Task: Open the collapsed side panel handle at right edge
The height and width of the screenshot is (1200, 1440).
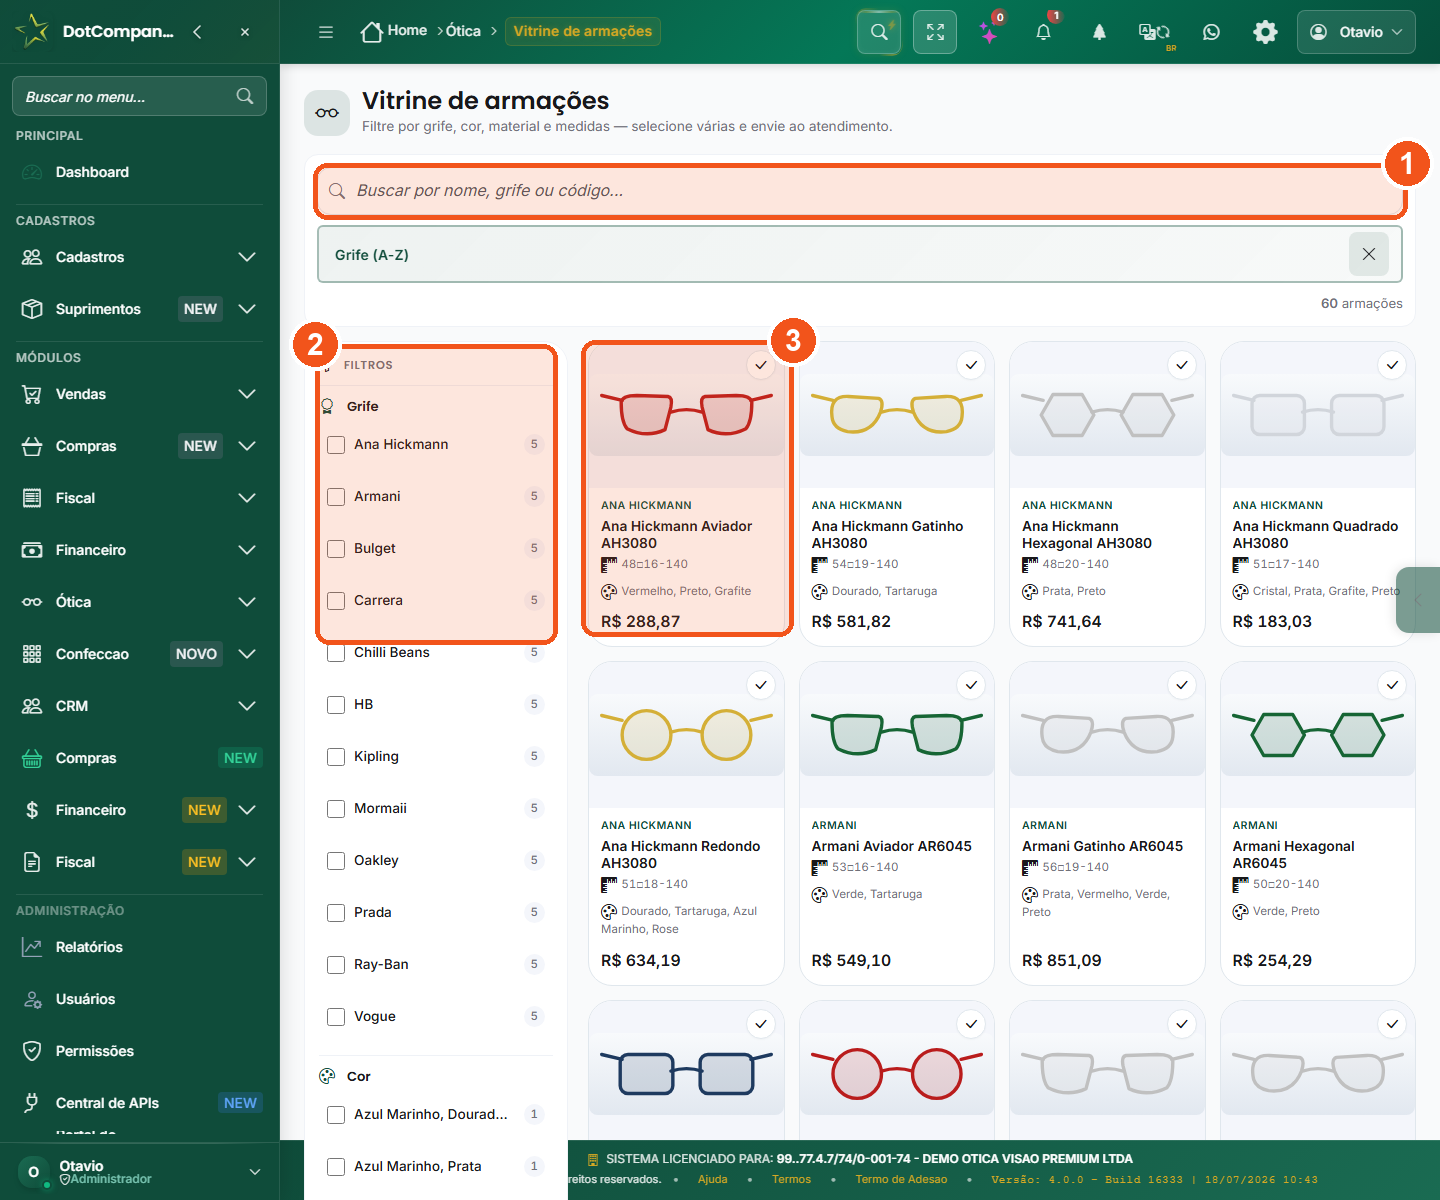Action: tap(1418, 600)
